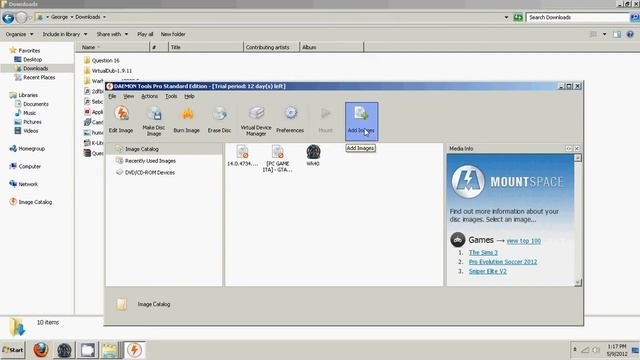640x360 pixels.
Task: Select Image Catalog tree node
Action: (x=142, y=149)
